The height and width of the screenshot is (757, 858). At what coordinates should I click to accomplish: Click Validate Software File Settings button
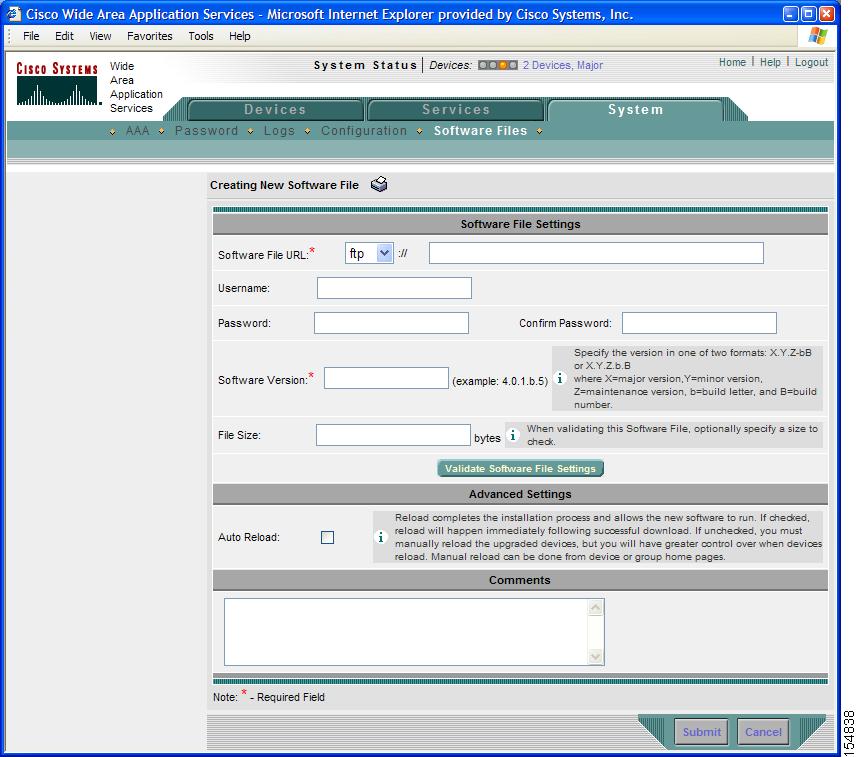click(x=520, y=469)
